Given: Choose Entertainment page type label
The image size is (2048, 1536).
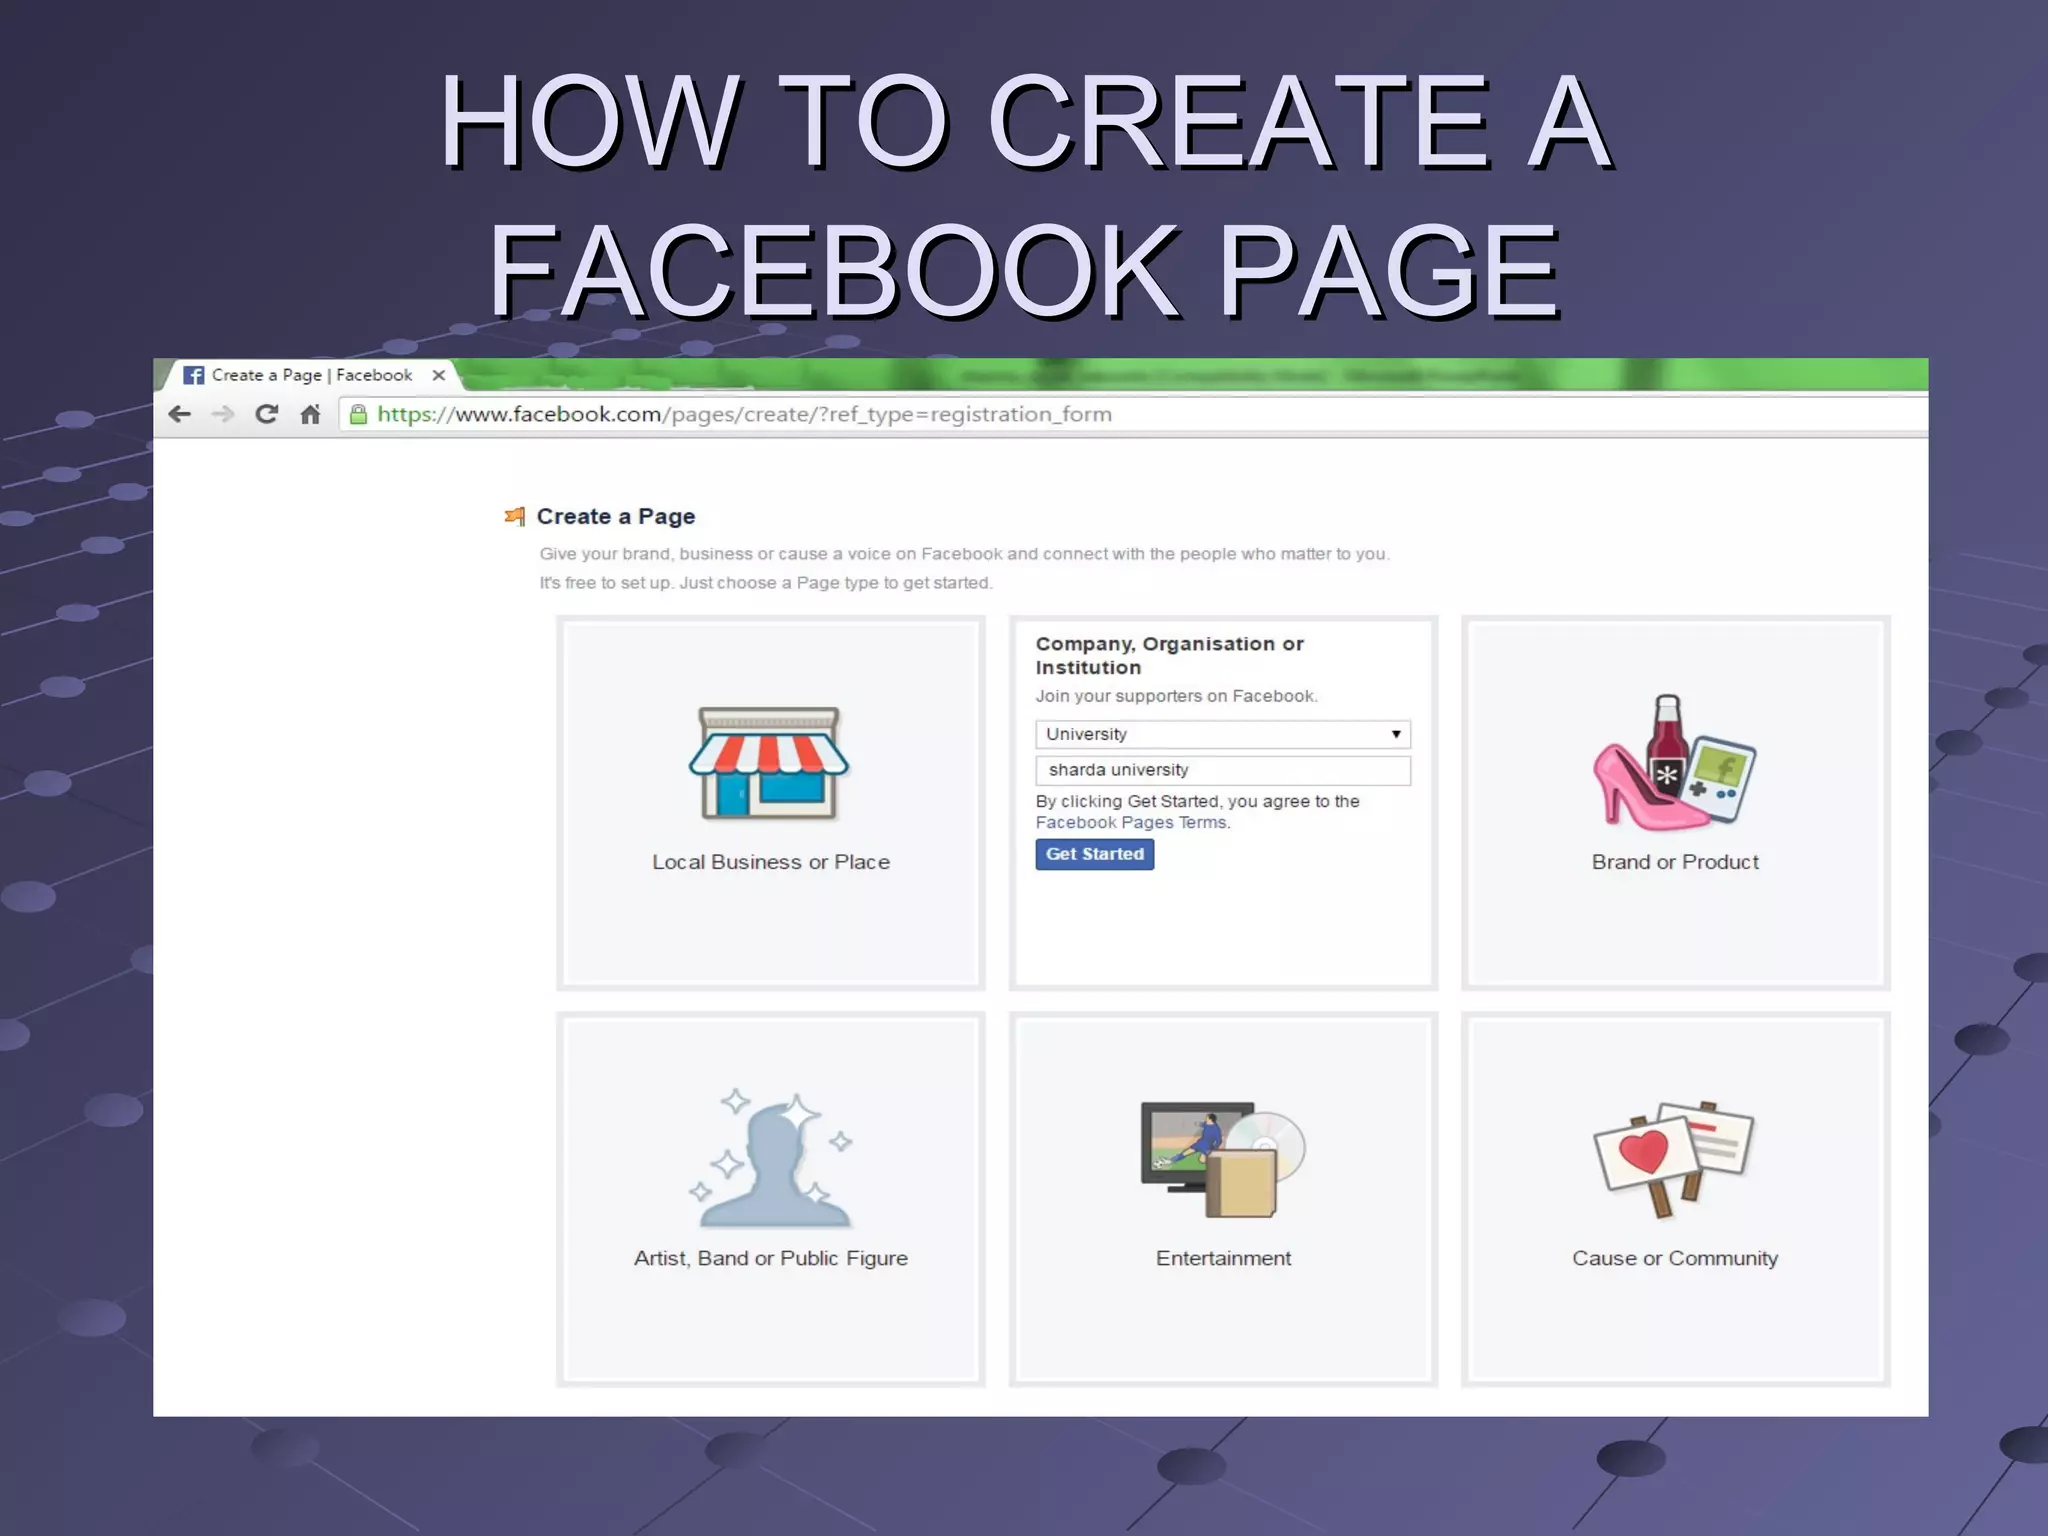Looking at the screenshot, I should click(1223, 1259).
